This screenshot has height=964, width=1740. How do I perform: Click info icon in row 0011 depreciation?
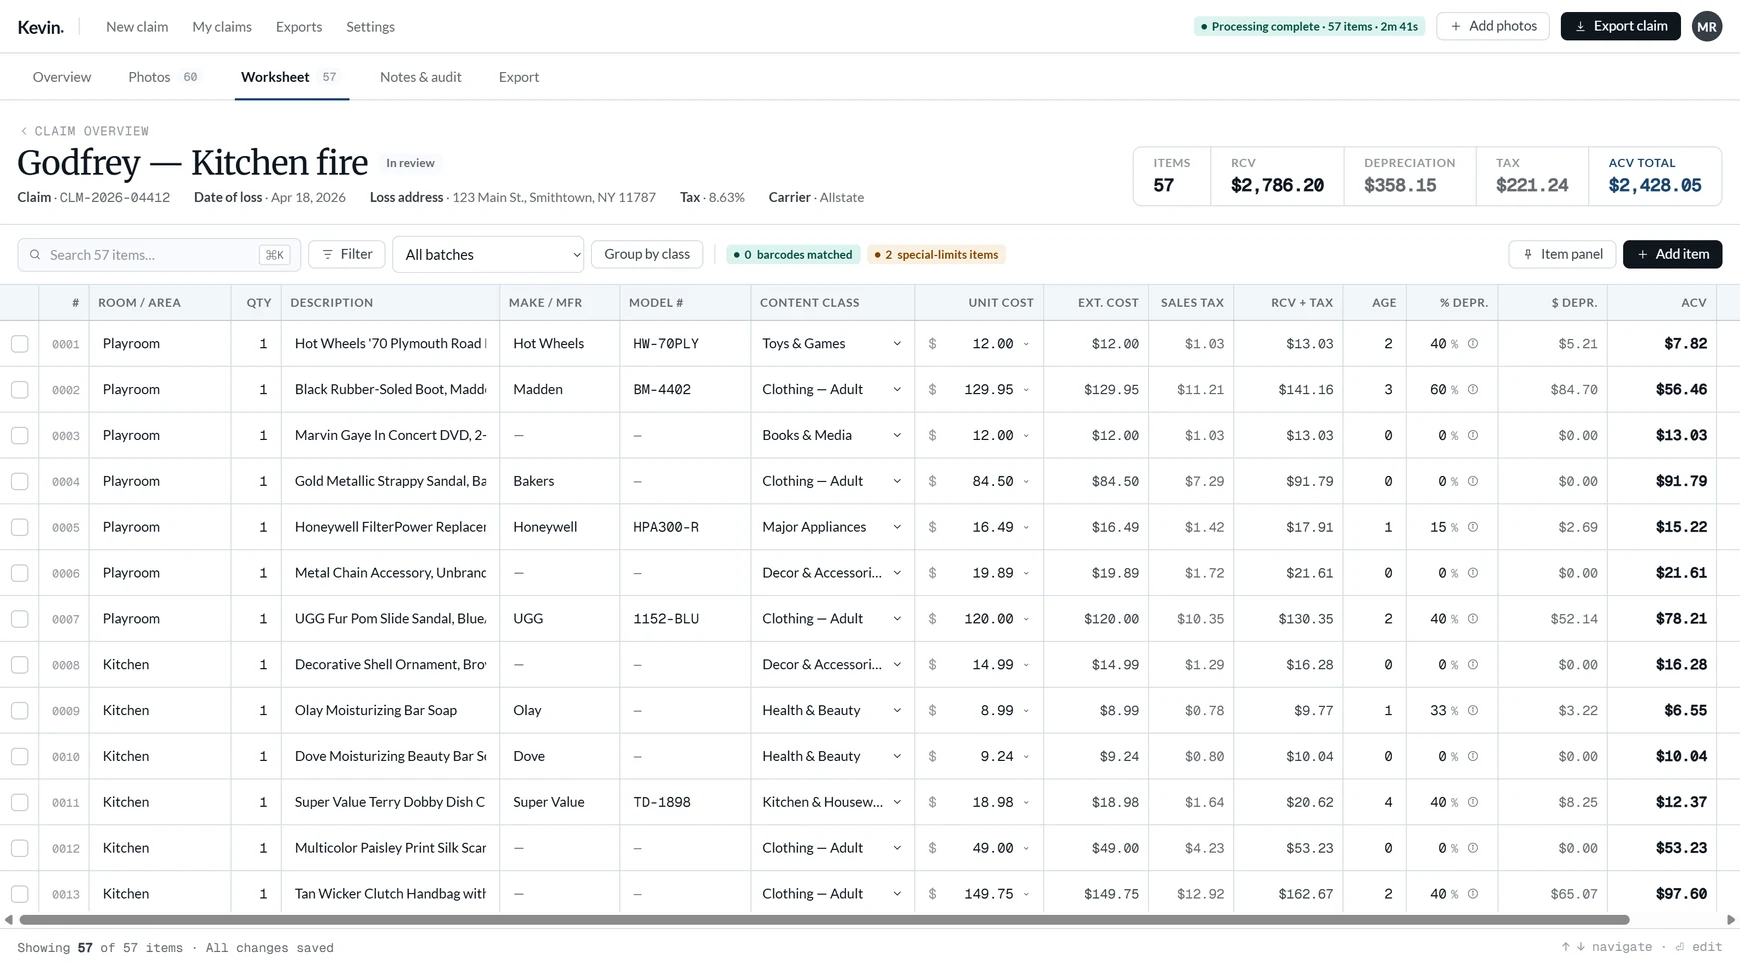click(x=1473, y=802)
